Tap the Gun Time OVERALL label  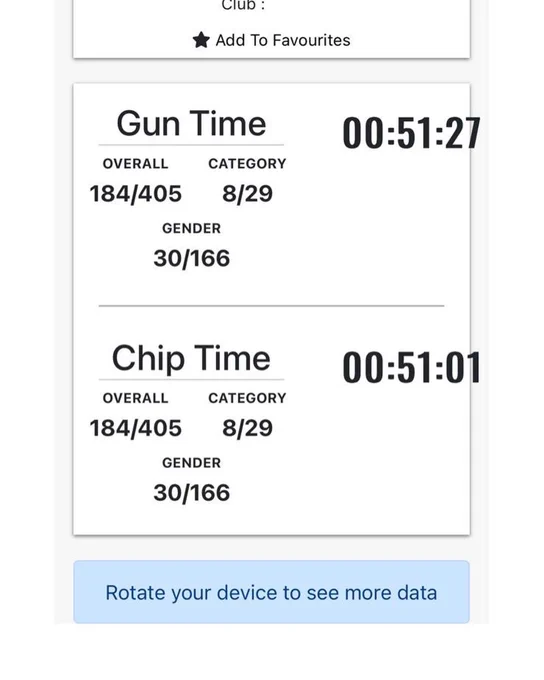[135, 163]
